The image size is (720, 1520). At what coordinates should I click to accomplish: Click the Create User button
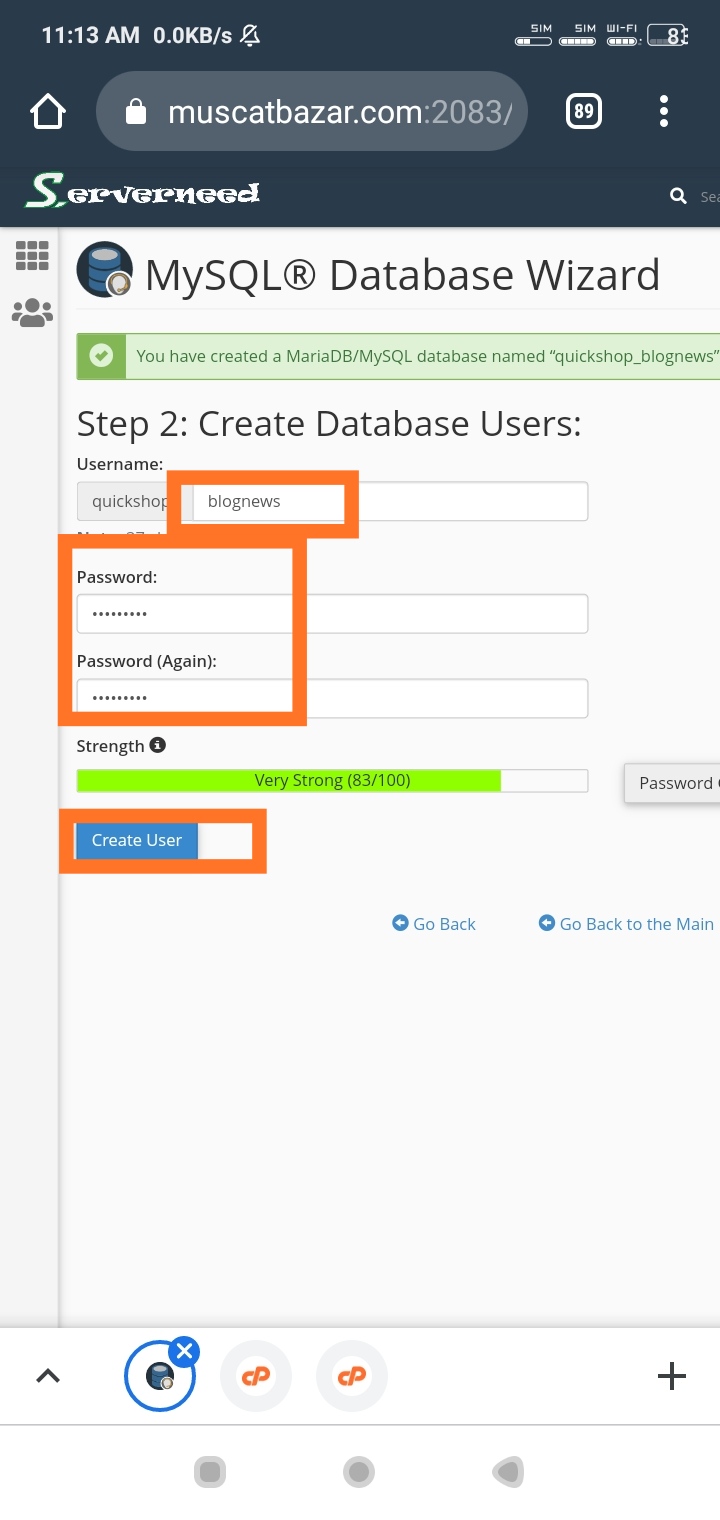[x=137, y=840]
